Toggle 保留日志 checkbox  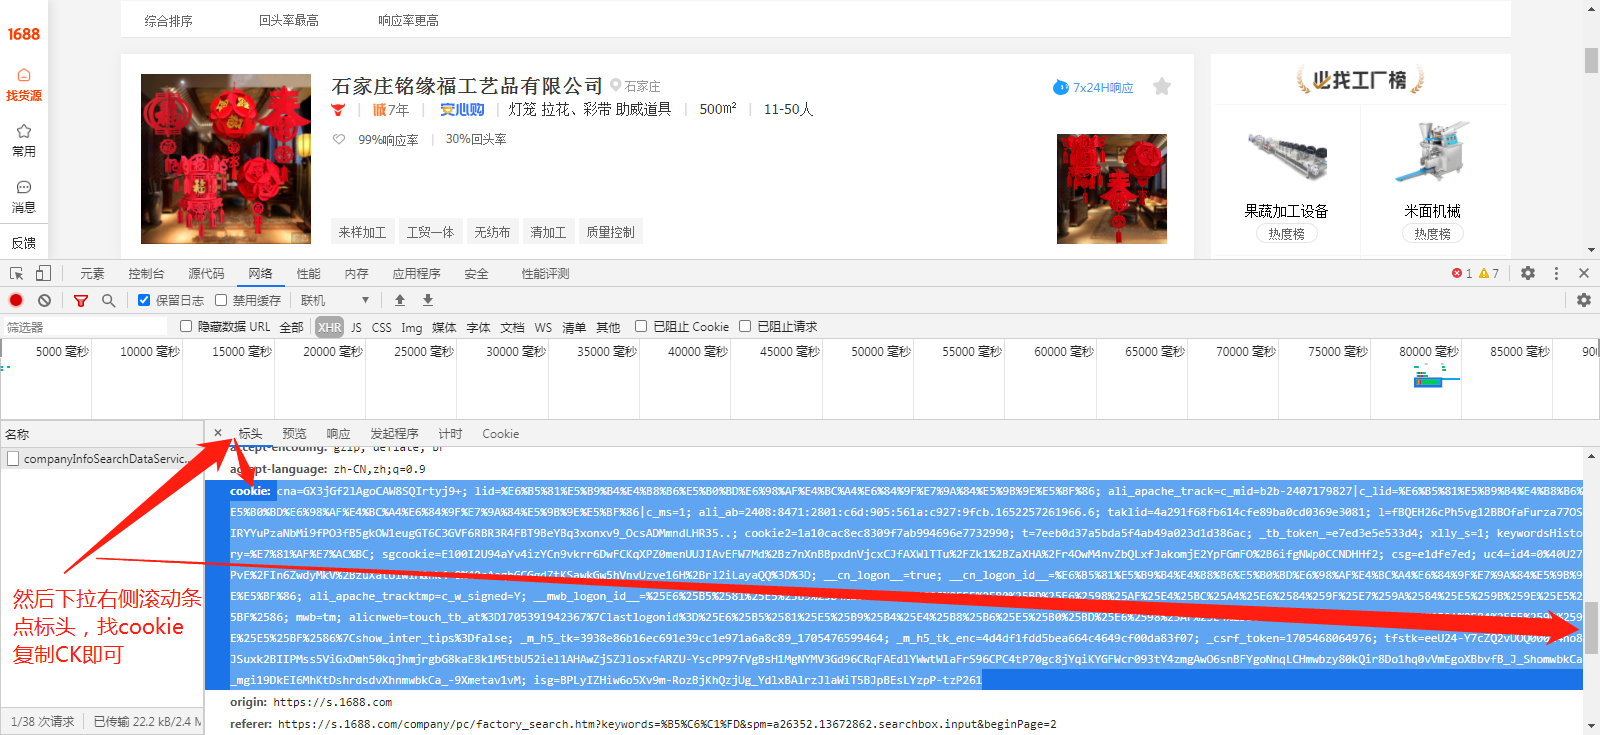click(x=144, y=300)
